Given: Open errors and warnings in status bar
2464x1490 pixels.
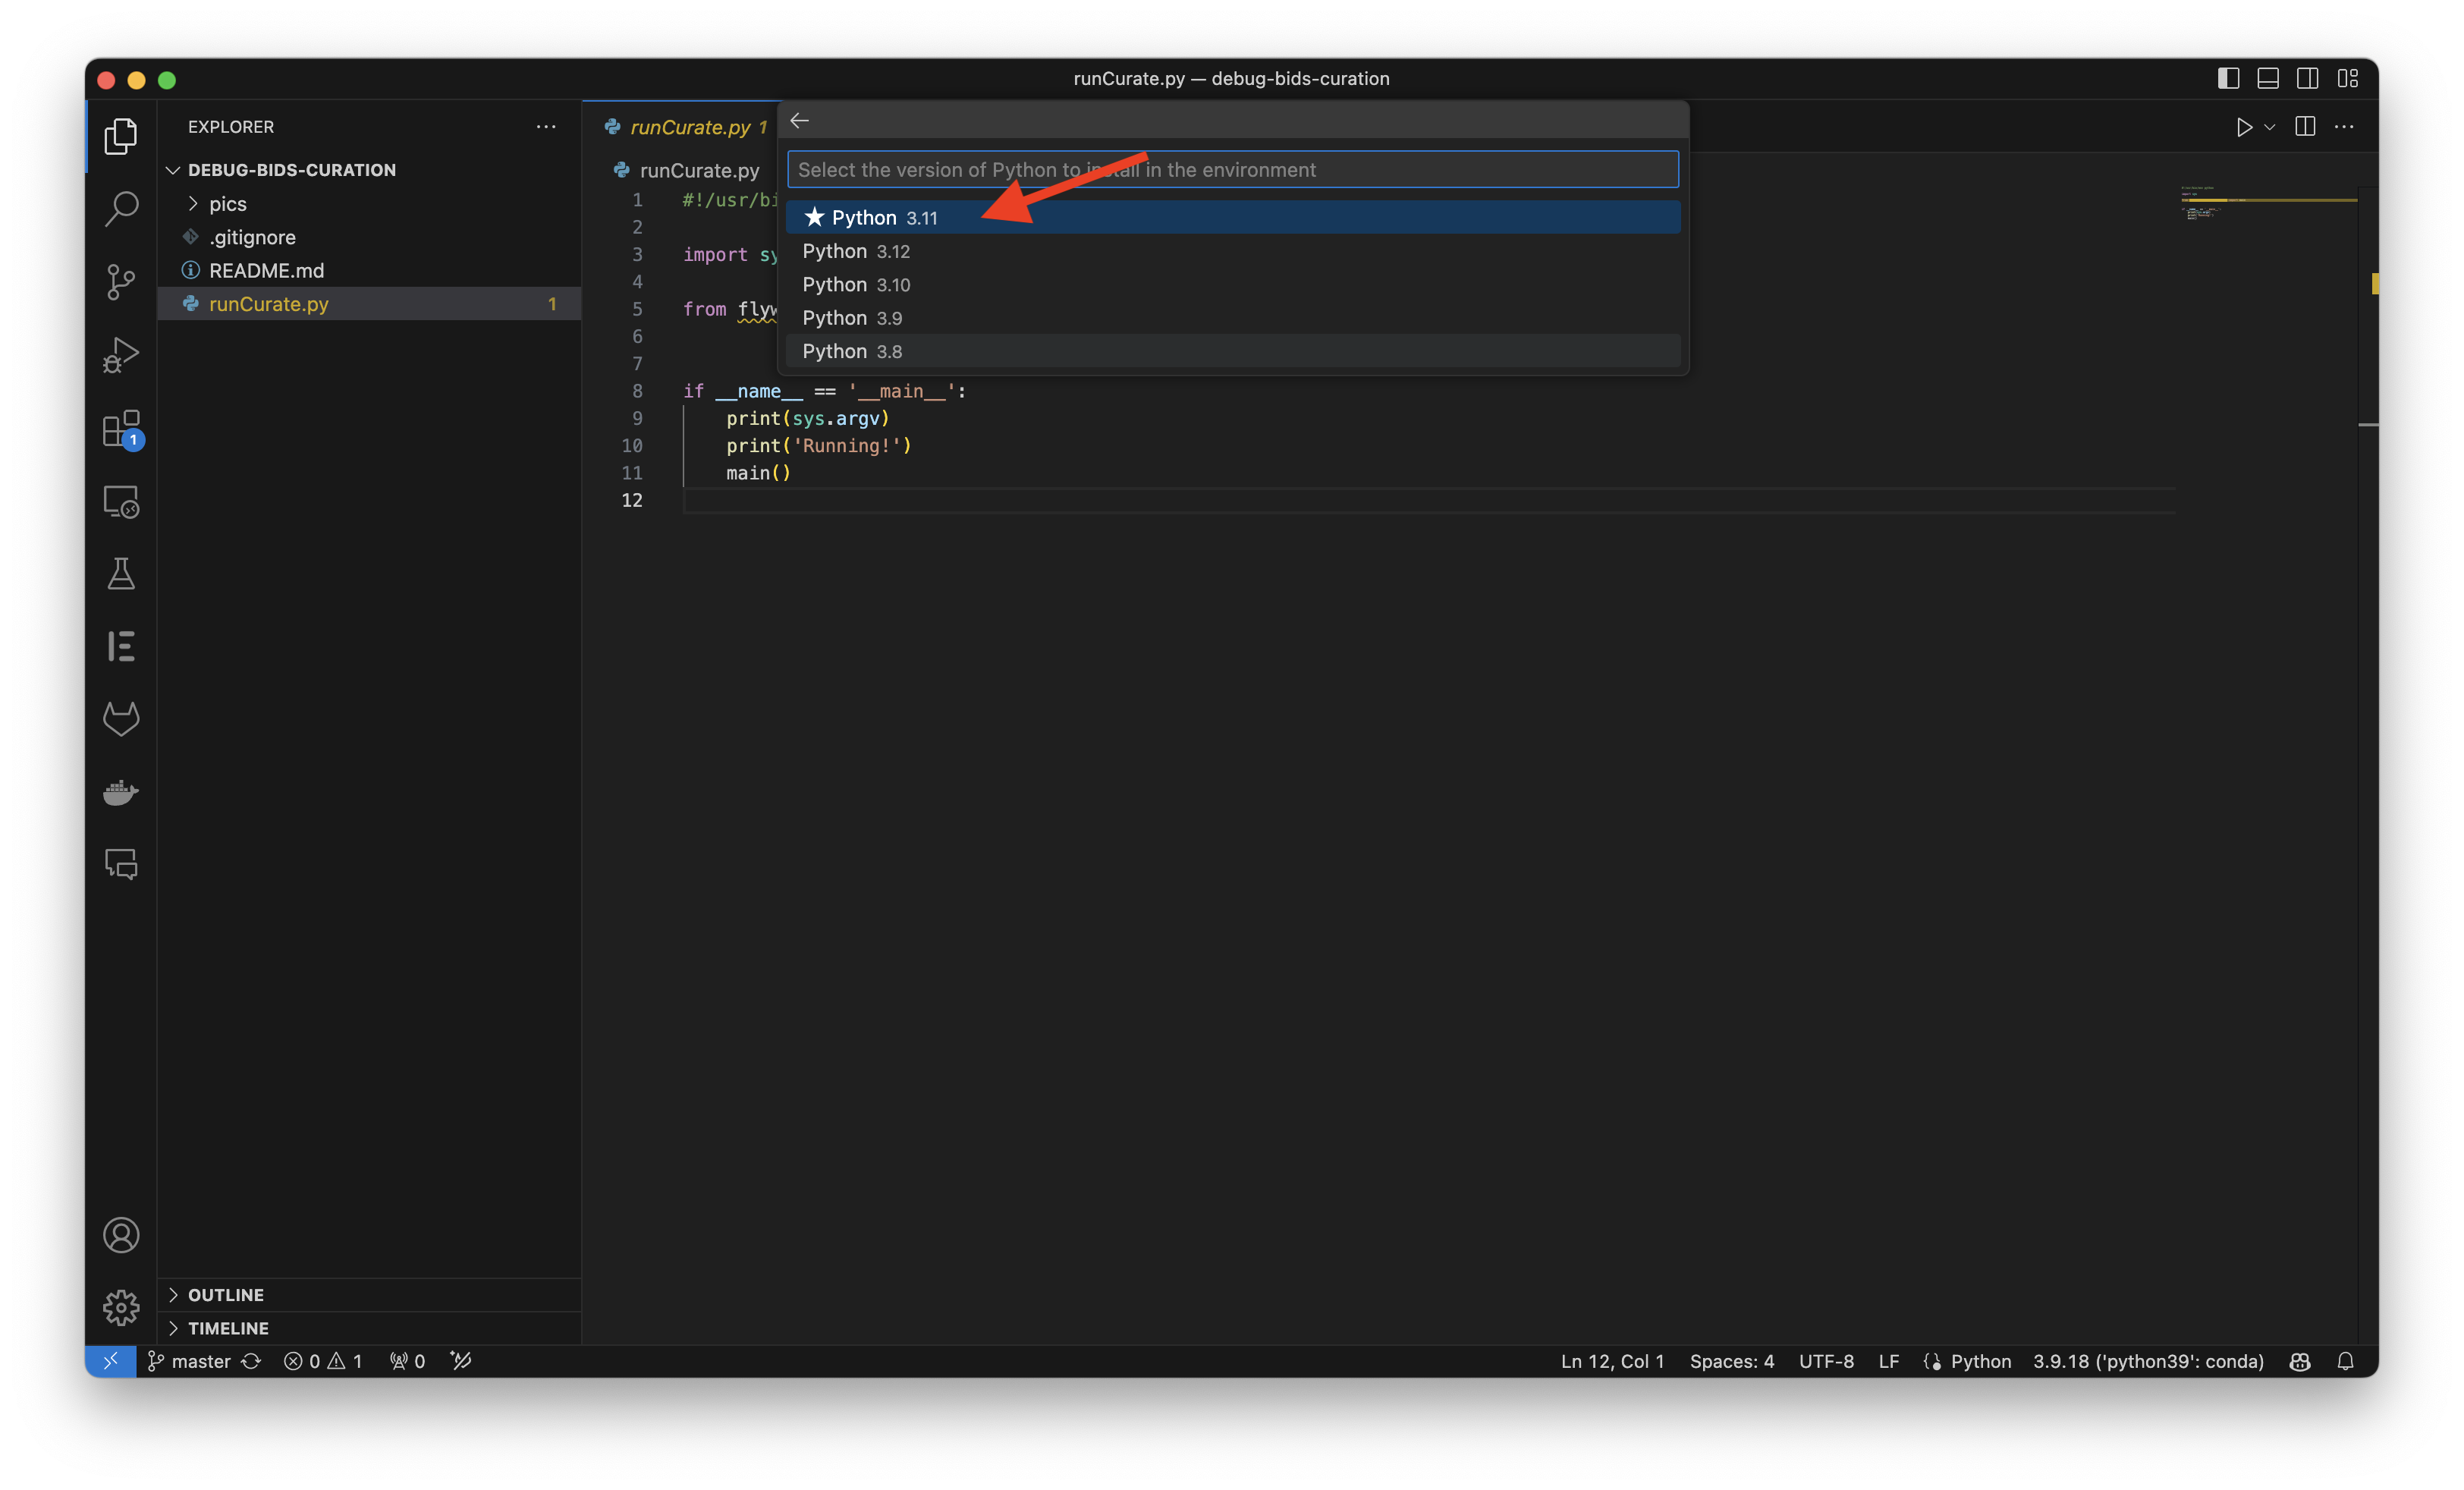Looking at the screenshot, I should (322, 1361).
